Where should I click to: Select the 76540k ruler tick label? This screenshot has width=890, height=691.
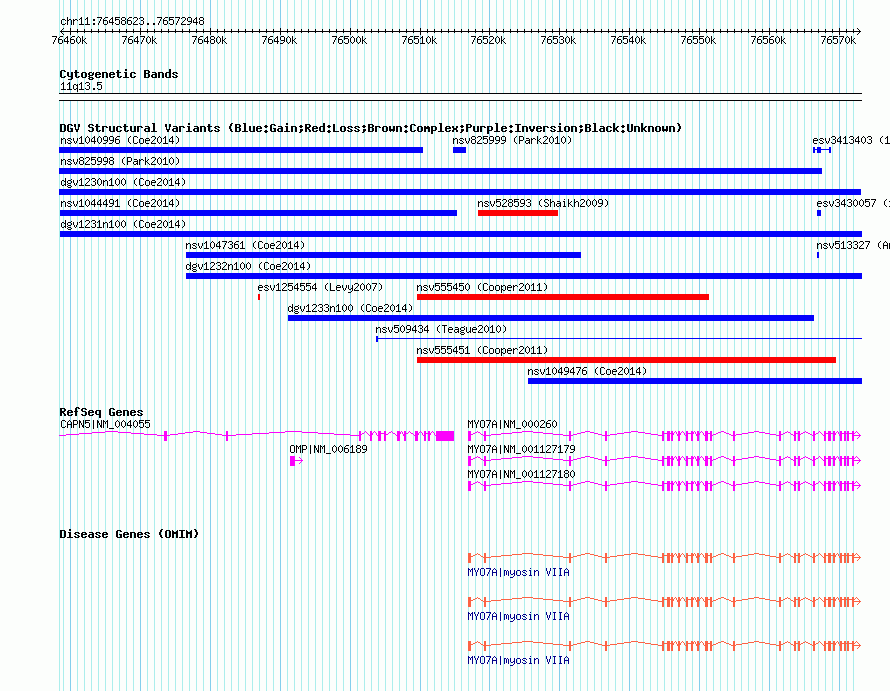[x=628, y=40]
